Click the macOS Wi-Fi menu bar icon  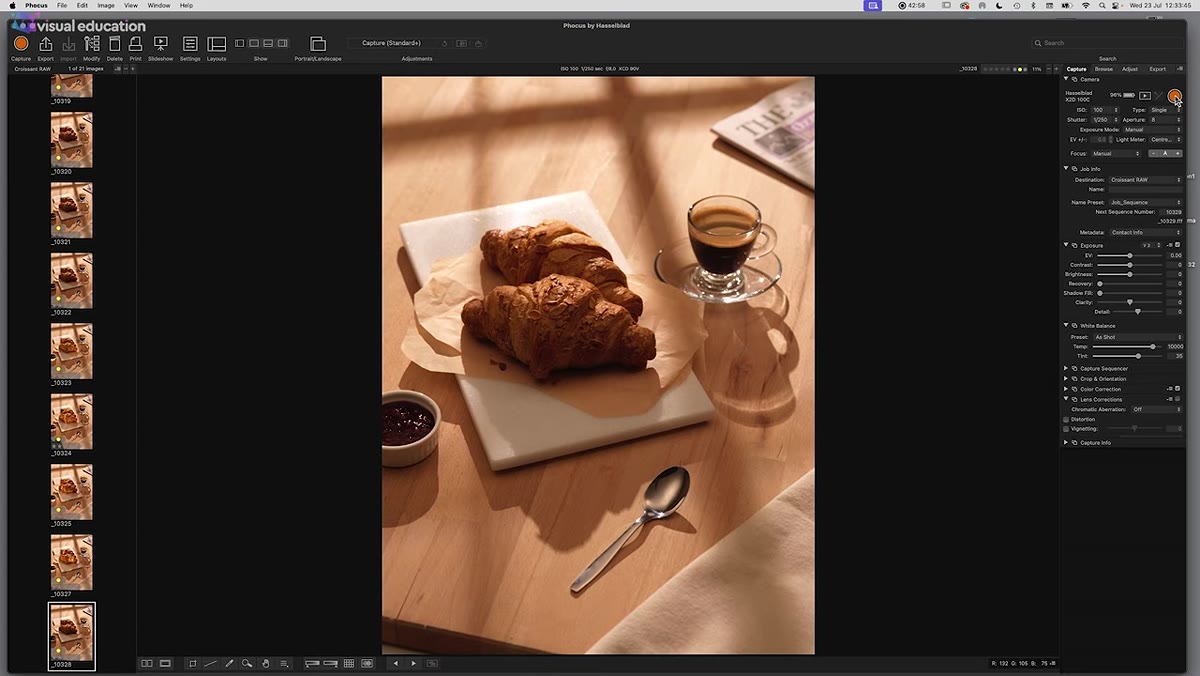click(1085, 6)
